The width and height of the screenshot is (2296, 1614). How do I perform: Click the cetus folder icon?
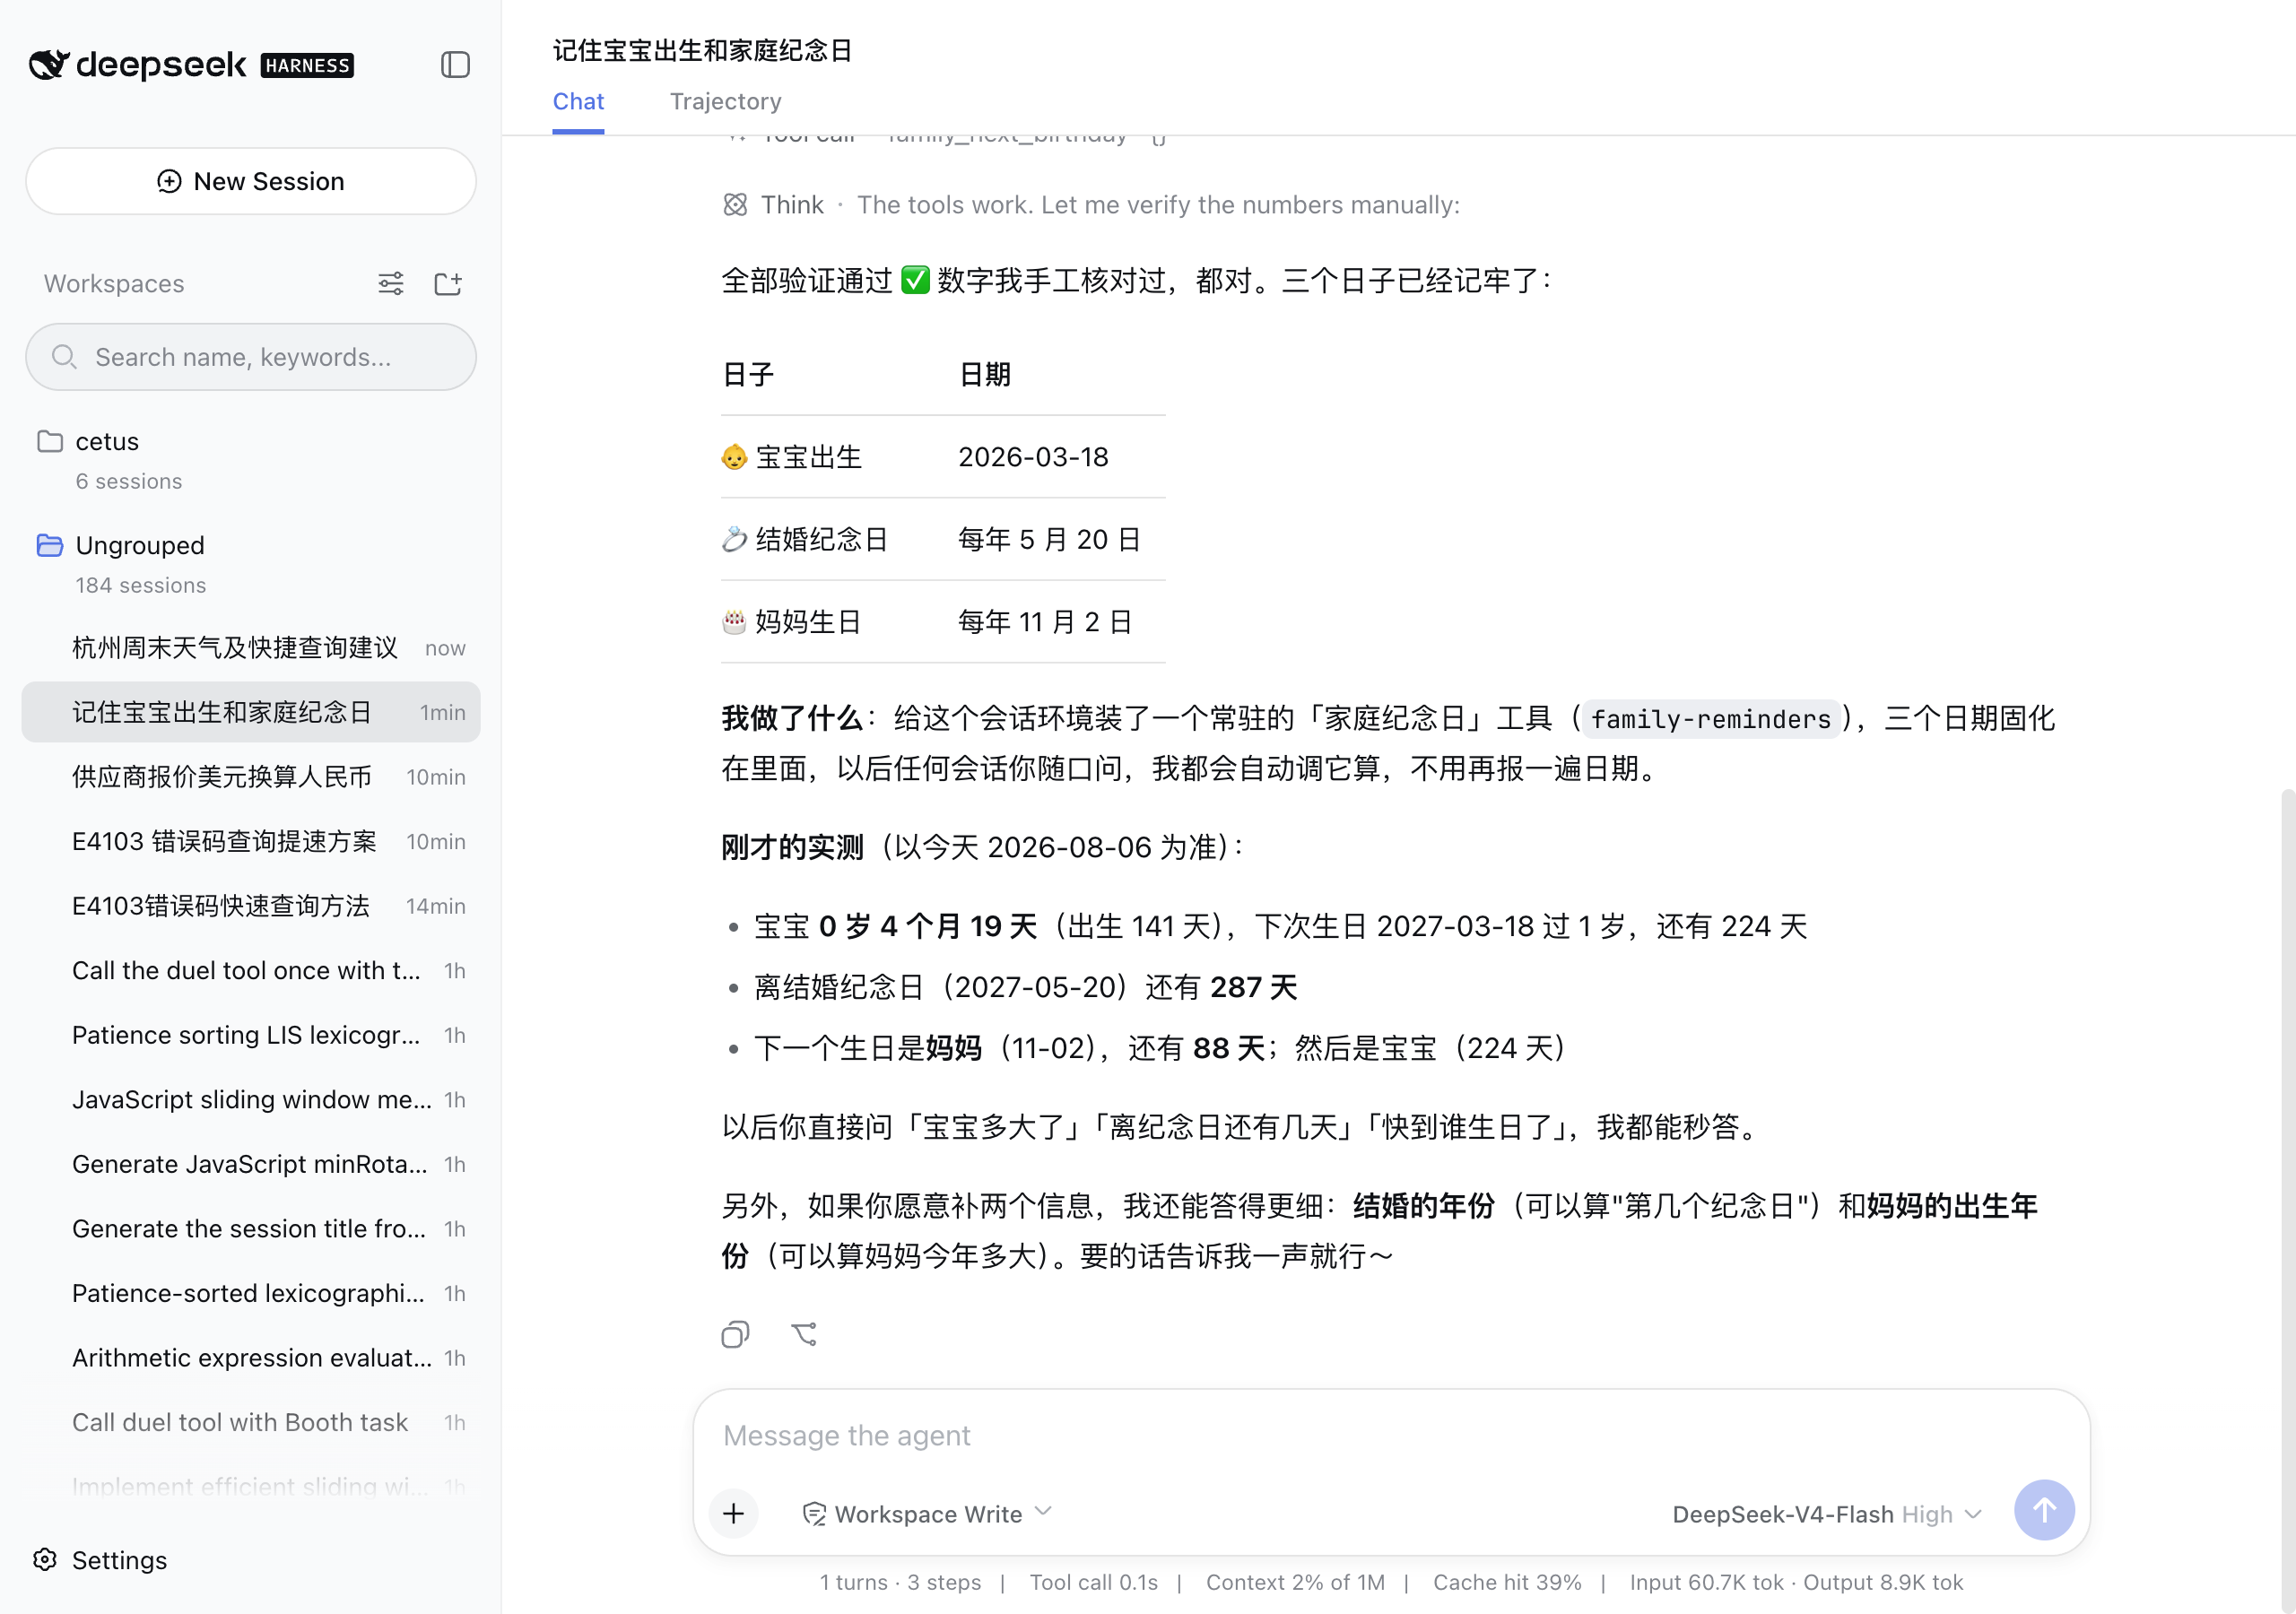pyautogui.click(x=50, y=441)
